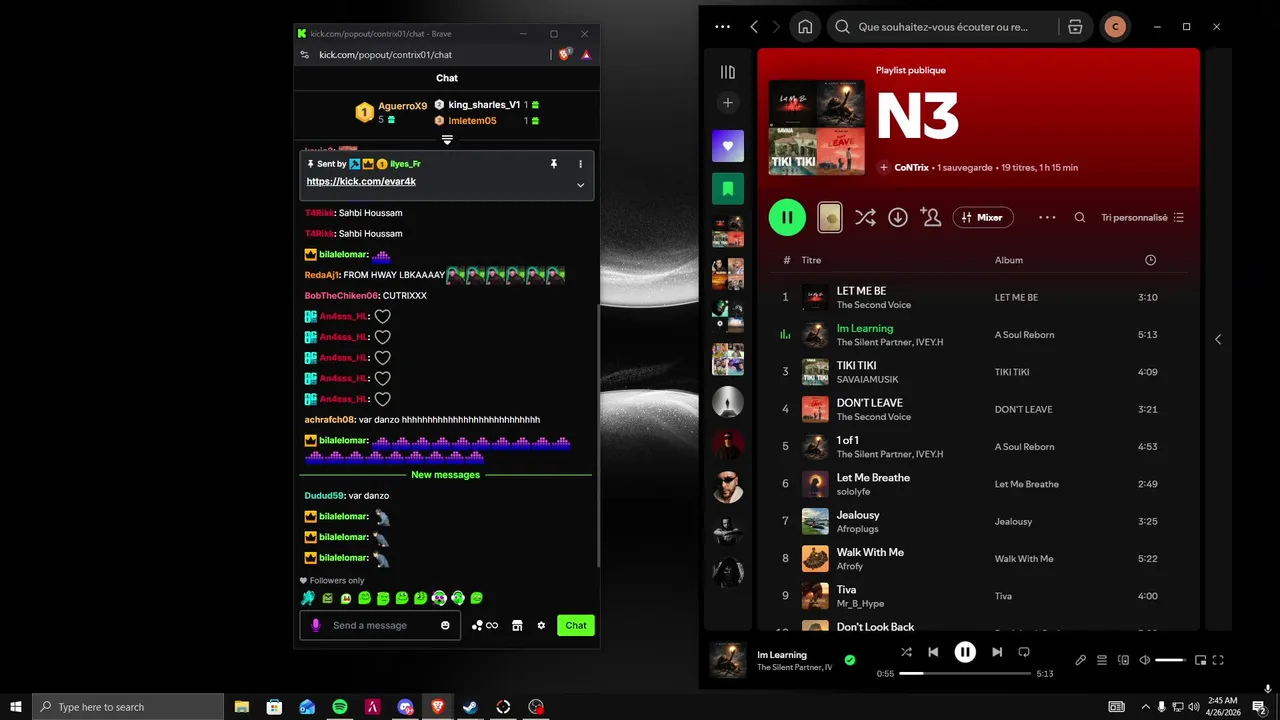The height and width of the screenshot is (720, 1280).
Task: Open pinned message three-dot options
Action: coord(580,164)
